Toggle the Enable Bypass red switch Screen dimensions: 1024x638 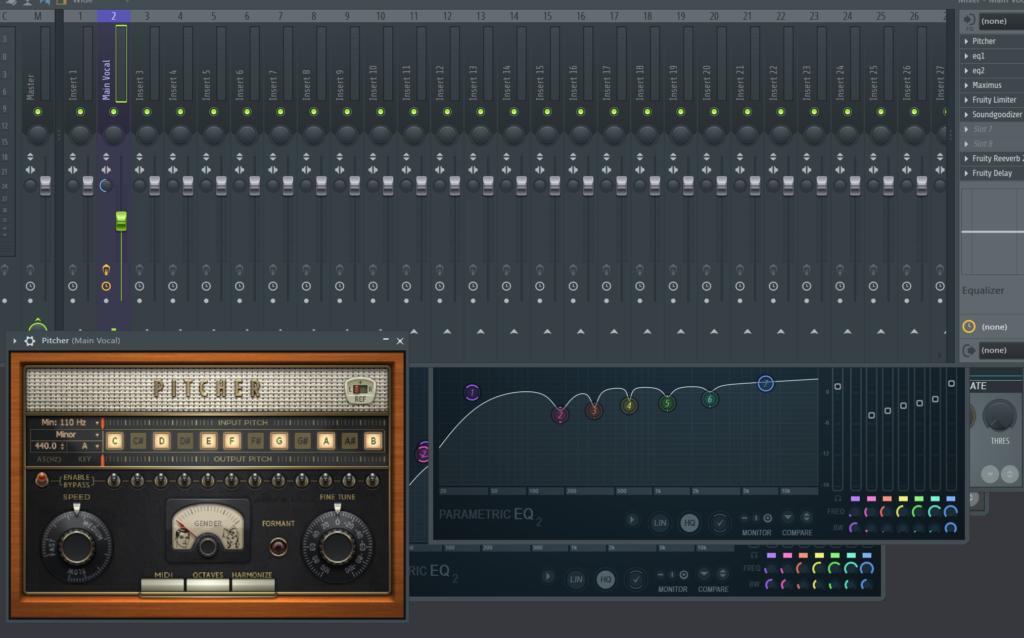click(x=41, y=480)
